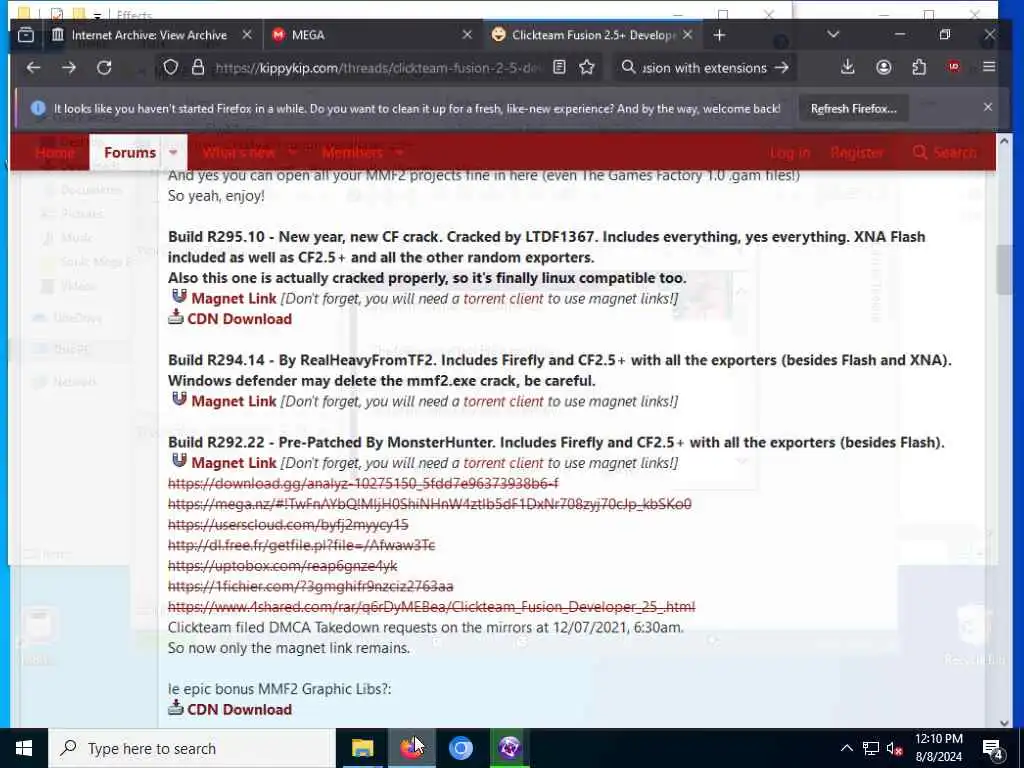Screen dimensions: 1024x768
Task: Click the page vertical scrollbar thumb
Action: point(1004,270)
